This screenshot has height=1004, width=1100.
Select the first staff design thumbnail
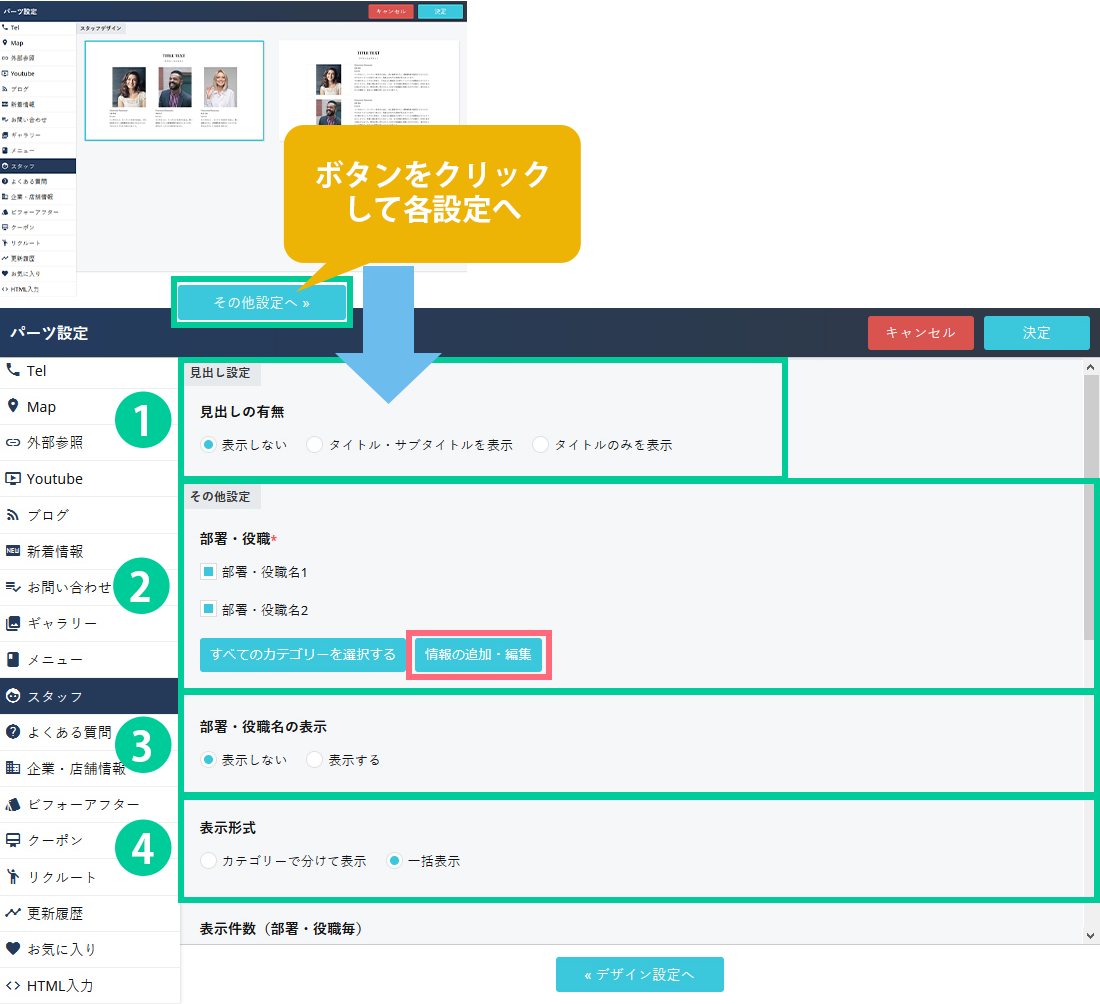(174, 90)
